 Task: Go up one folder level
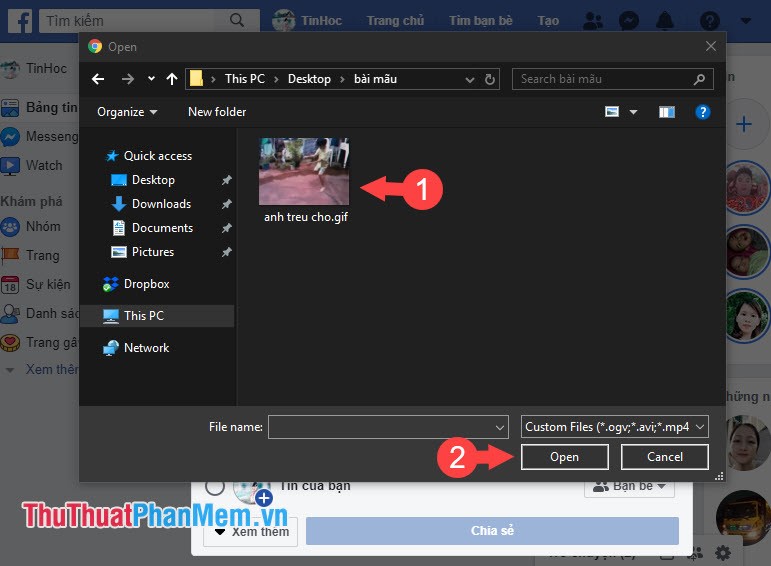tap(172, 79)
